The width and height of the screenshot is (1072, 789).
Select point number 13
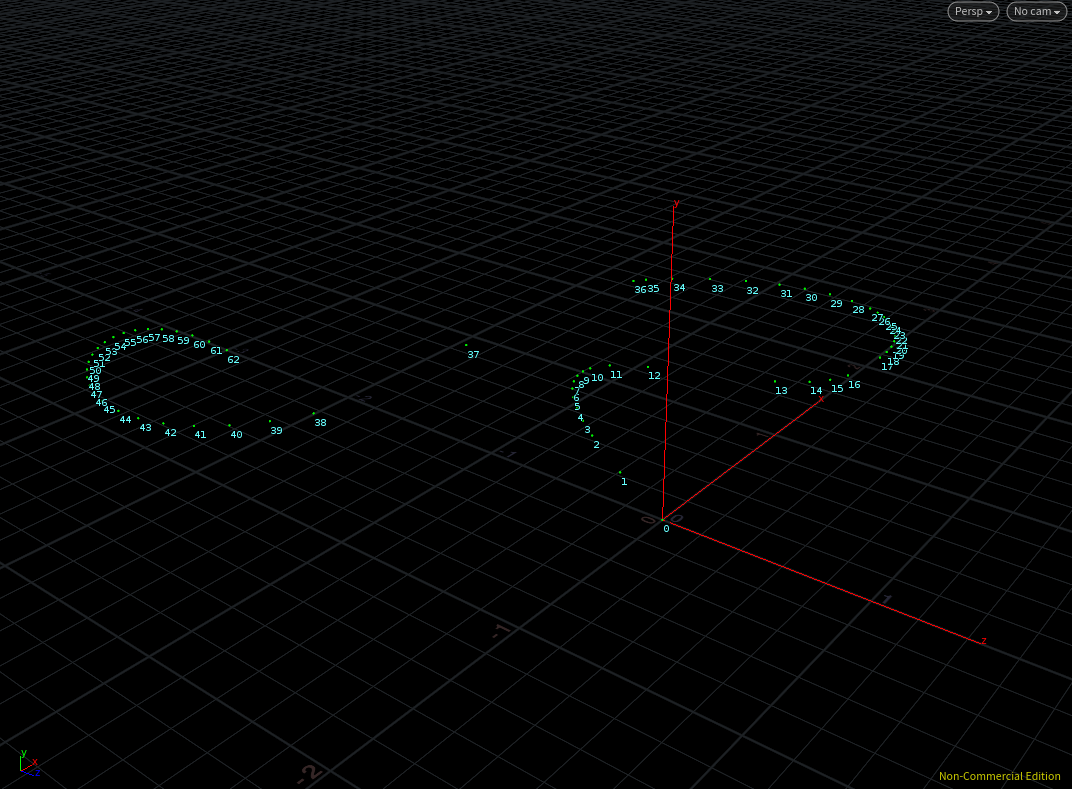pos(781,390)
